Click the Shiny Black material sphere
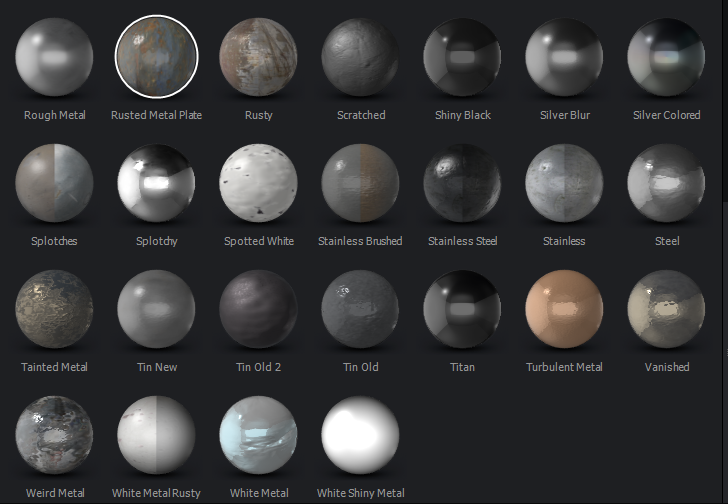The image size is (728, 504). [463, 57]
